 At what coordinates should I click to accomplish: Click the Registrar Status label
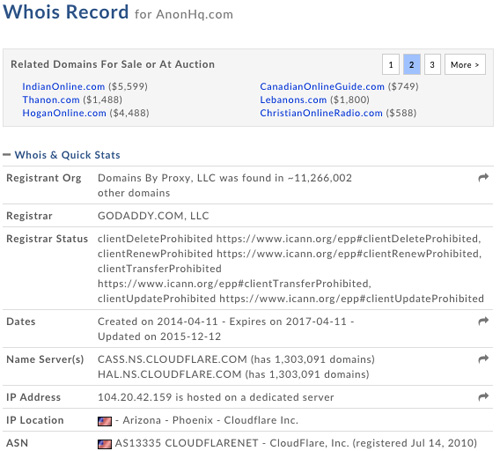(47, 239)
